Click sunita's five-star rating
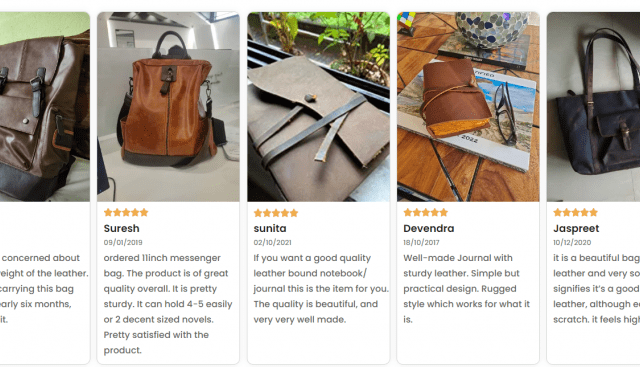Viewport: 640px width, 367px height. tap(276, 213)
